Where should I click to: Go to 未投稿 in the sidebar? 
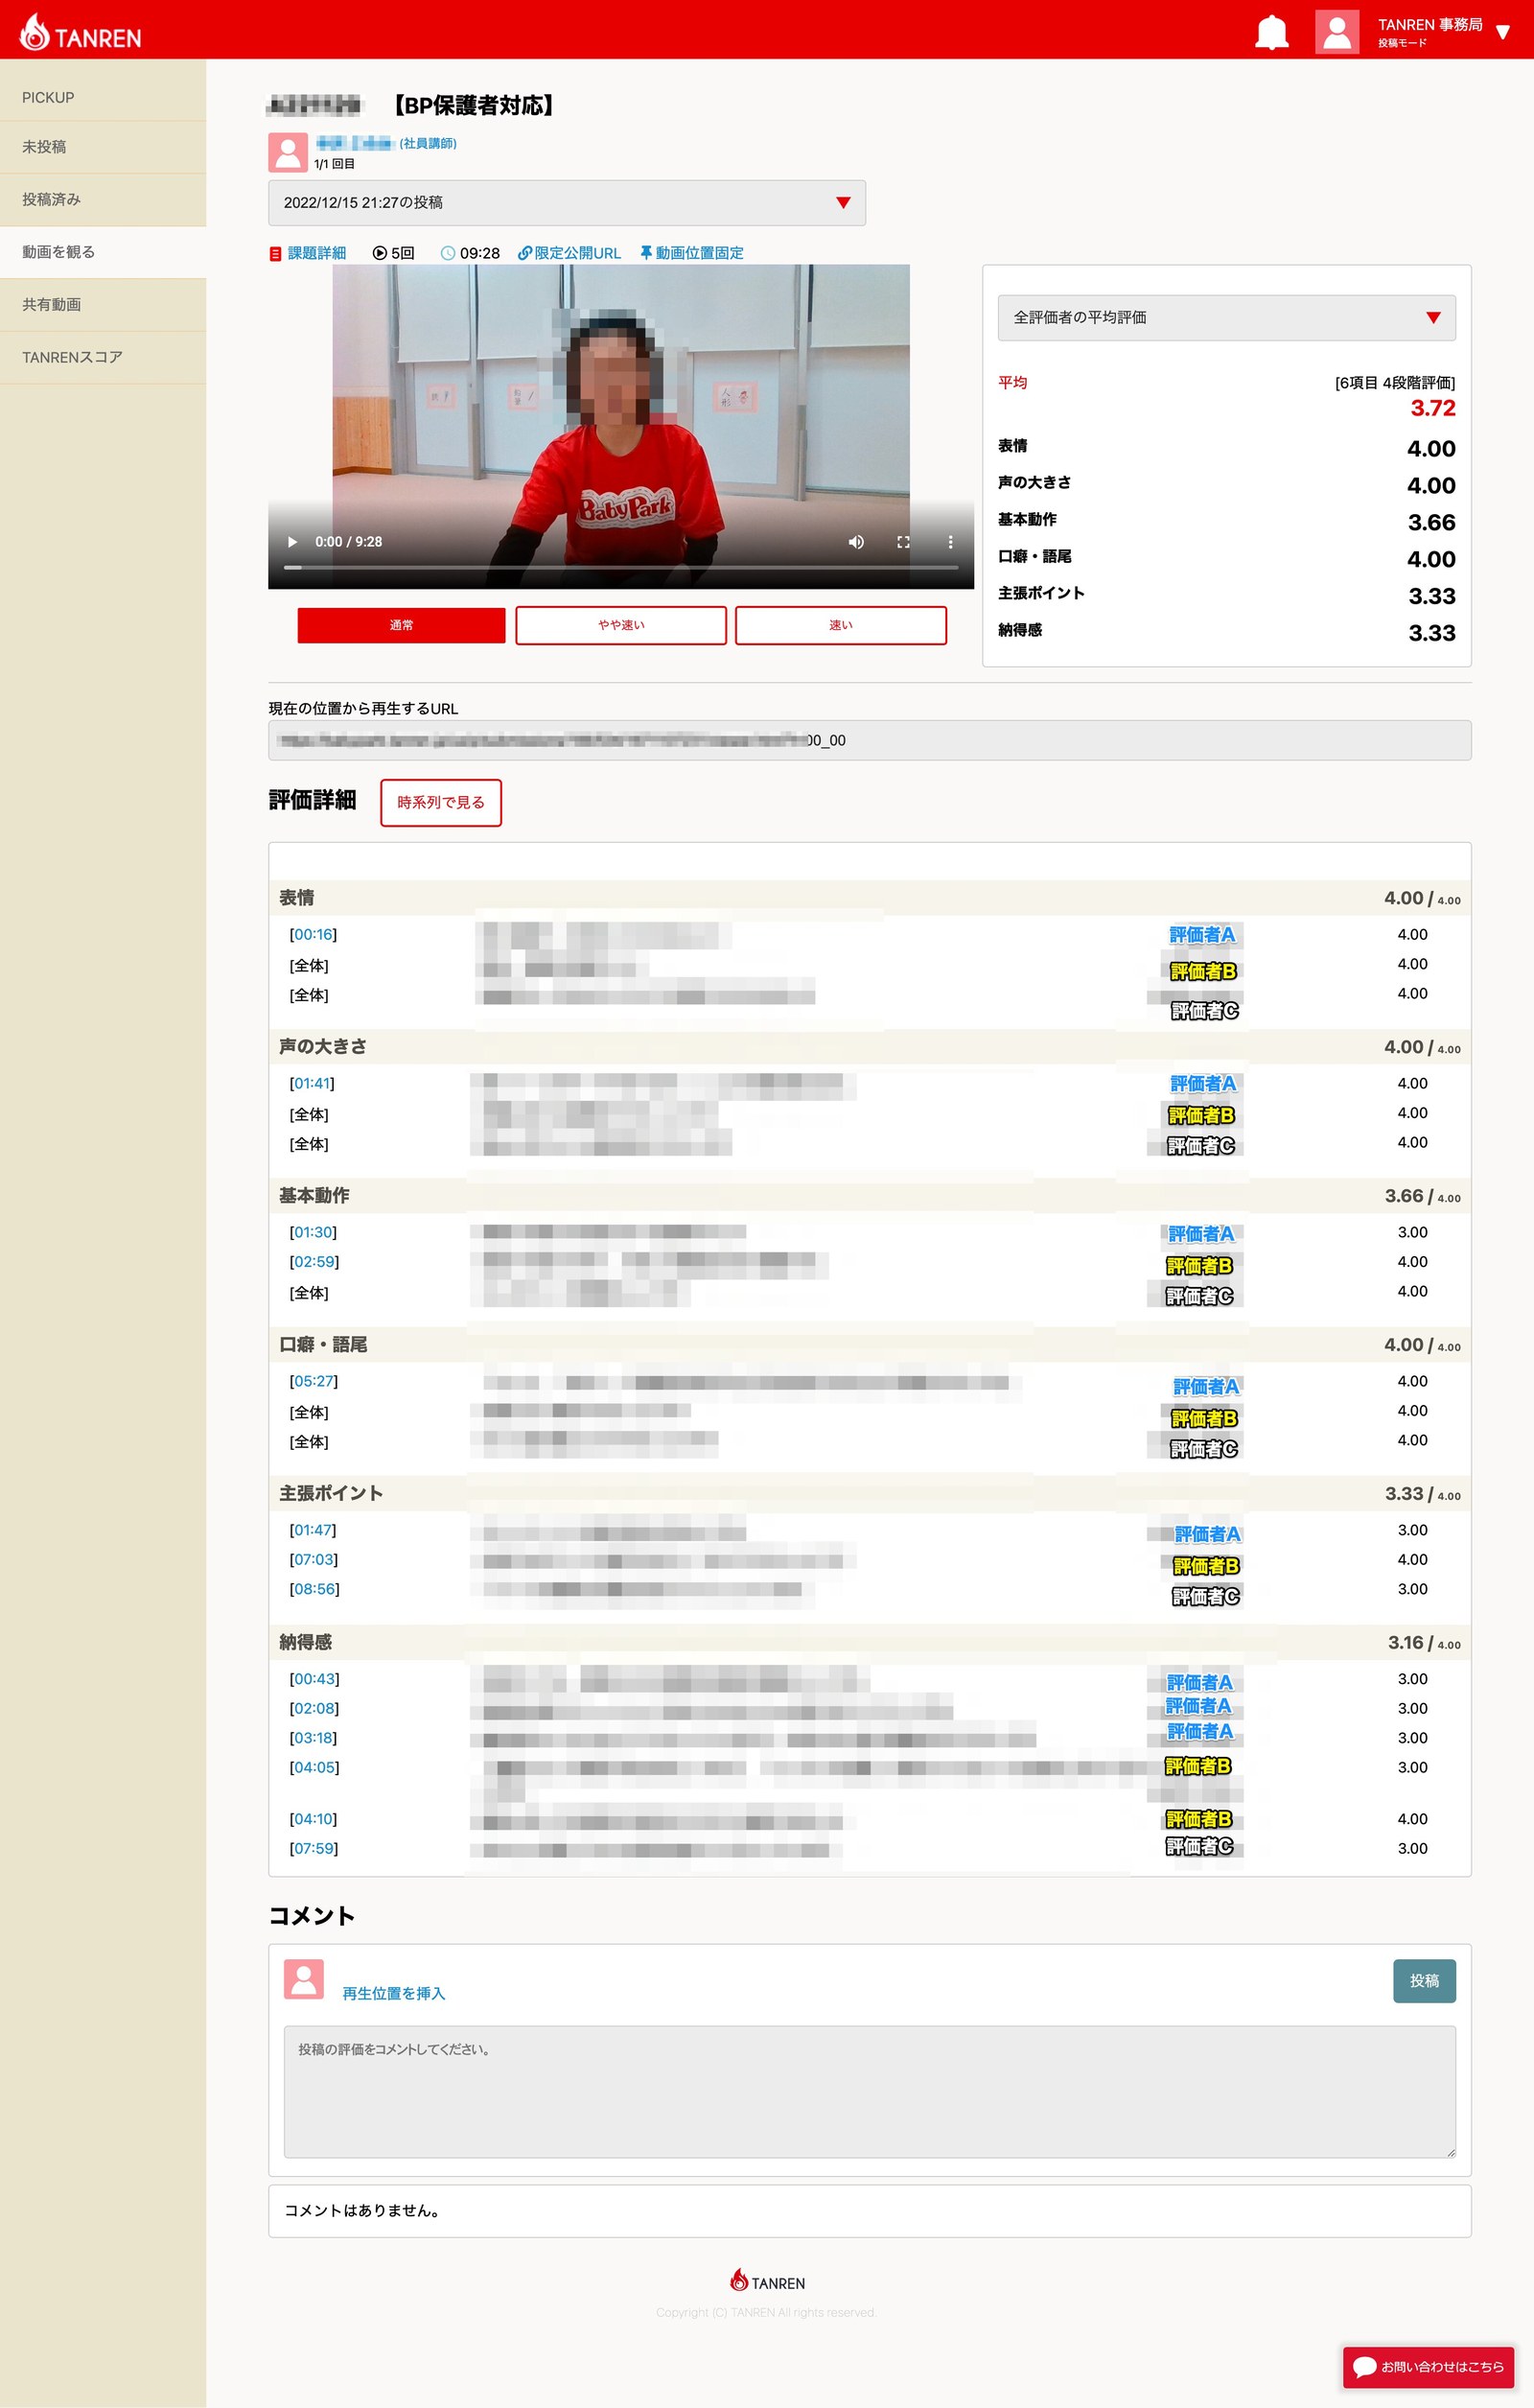point(103,147)
